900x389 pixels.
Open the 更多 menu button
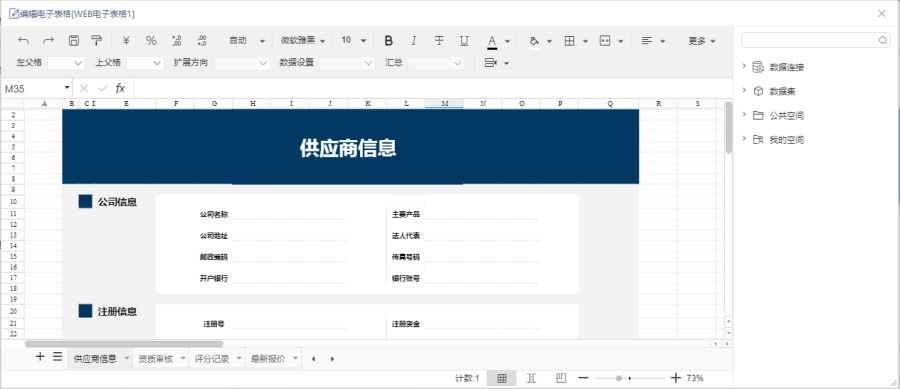pos(702,41)
